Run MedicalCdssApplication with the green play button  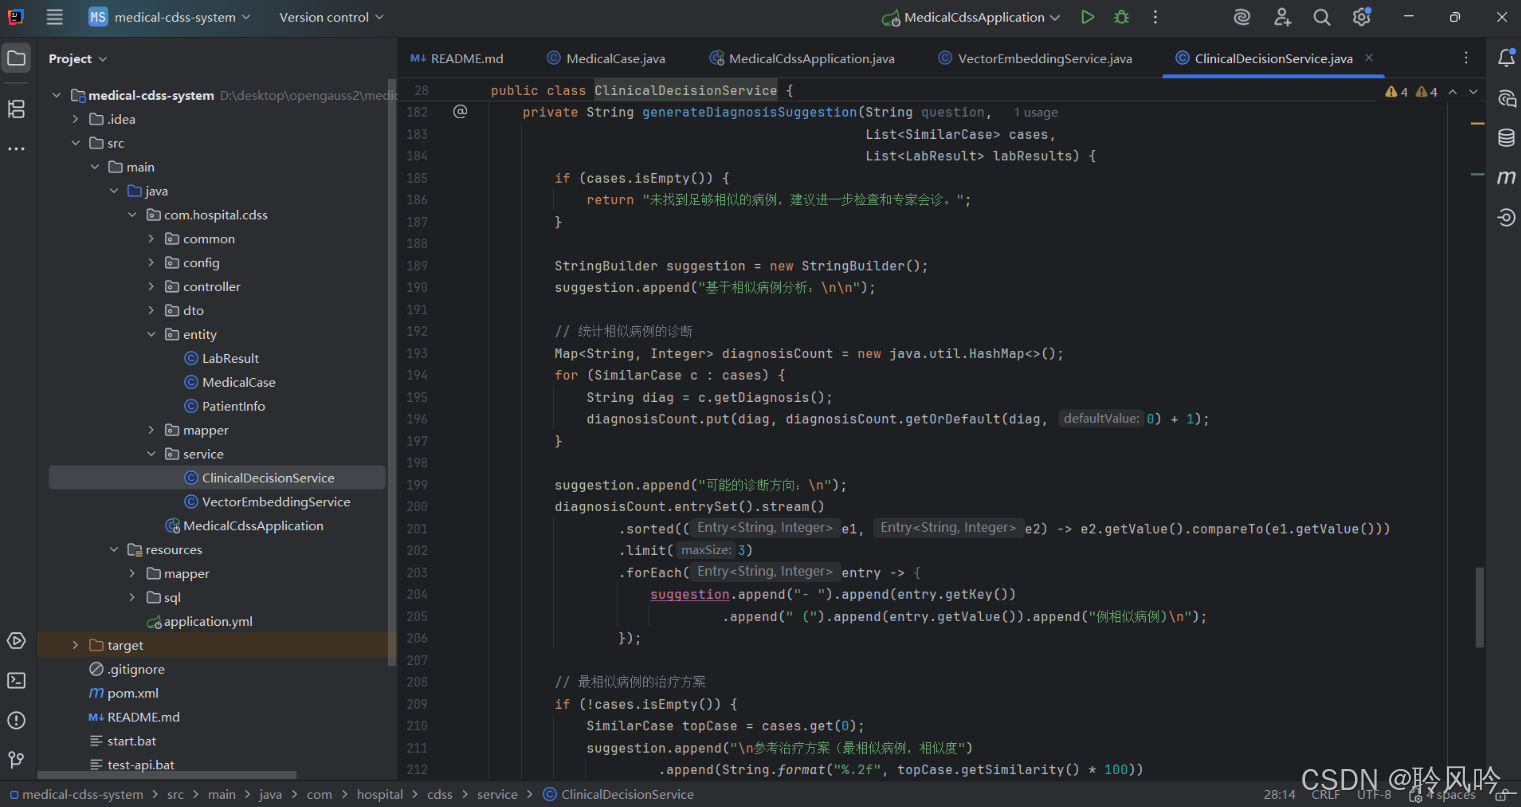coord(1088,17)
